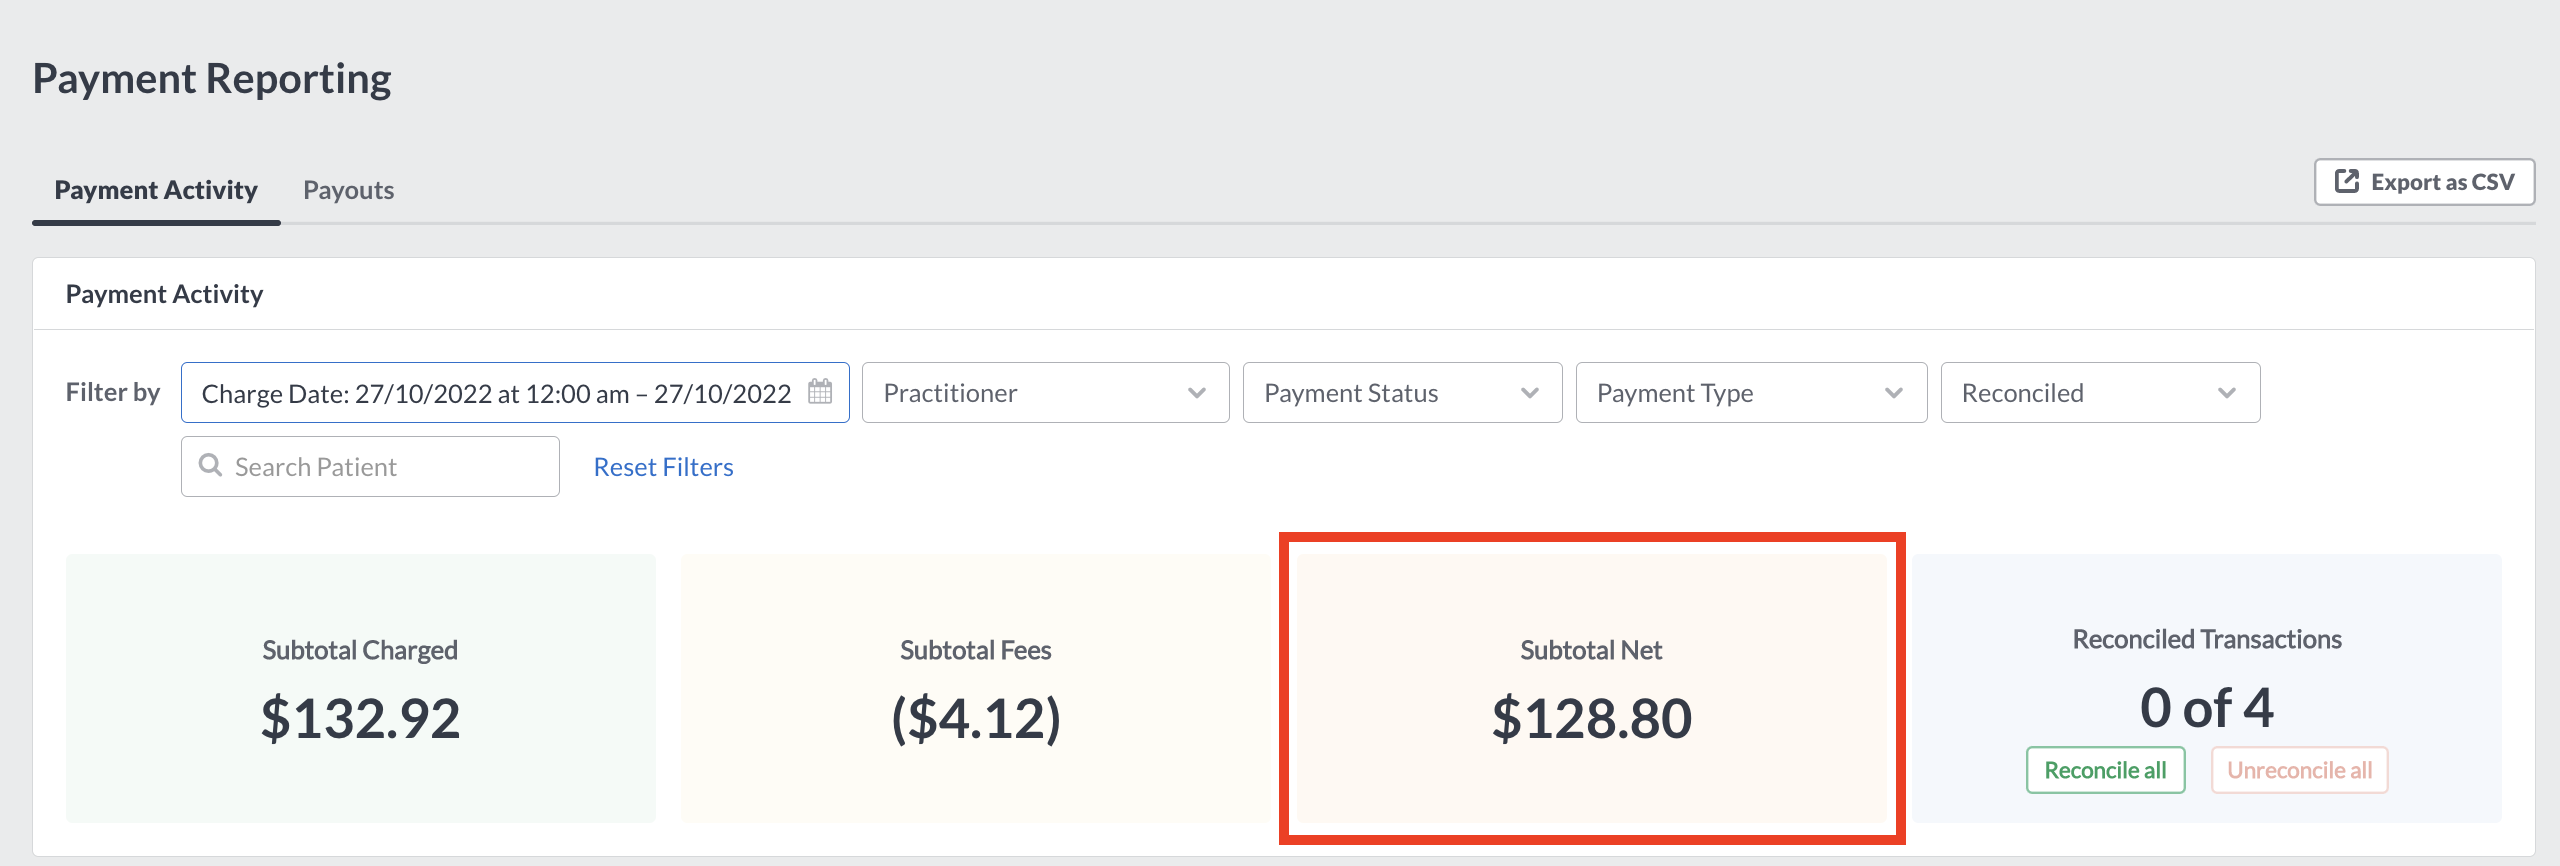Focus the Search Patient input field
The width and height of the screenshot is (2560, 866).
pos(370,466)
